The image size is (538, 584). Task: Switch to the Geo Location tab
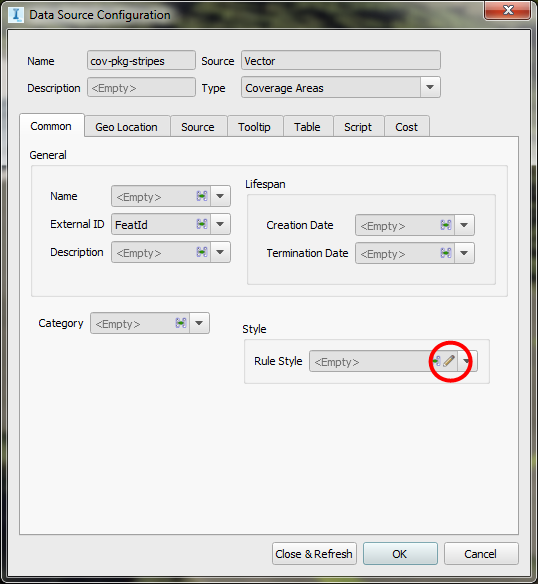click(x=127, y=127)
